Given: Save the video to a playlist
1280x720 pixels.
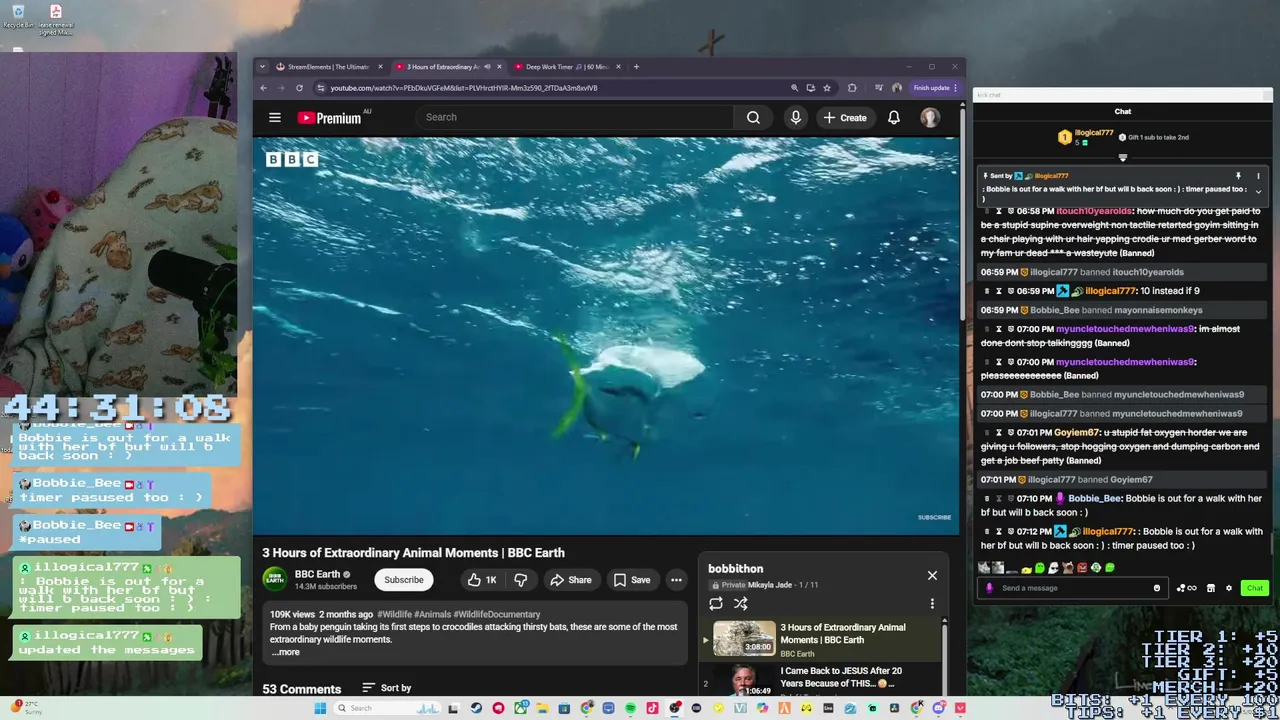Looking at the screenshot, I should (x=632, y=580).
